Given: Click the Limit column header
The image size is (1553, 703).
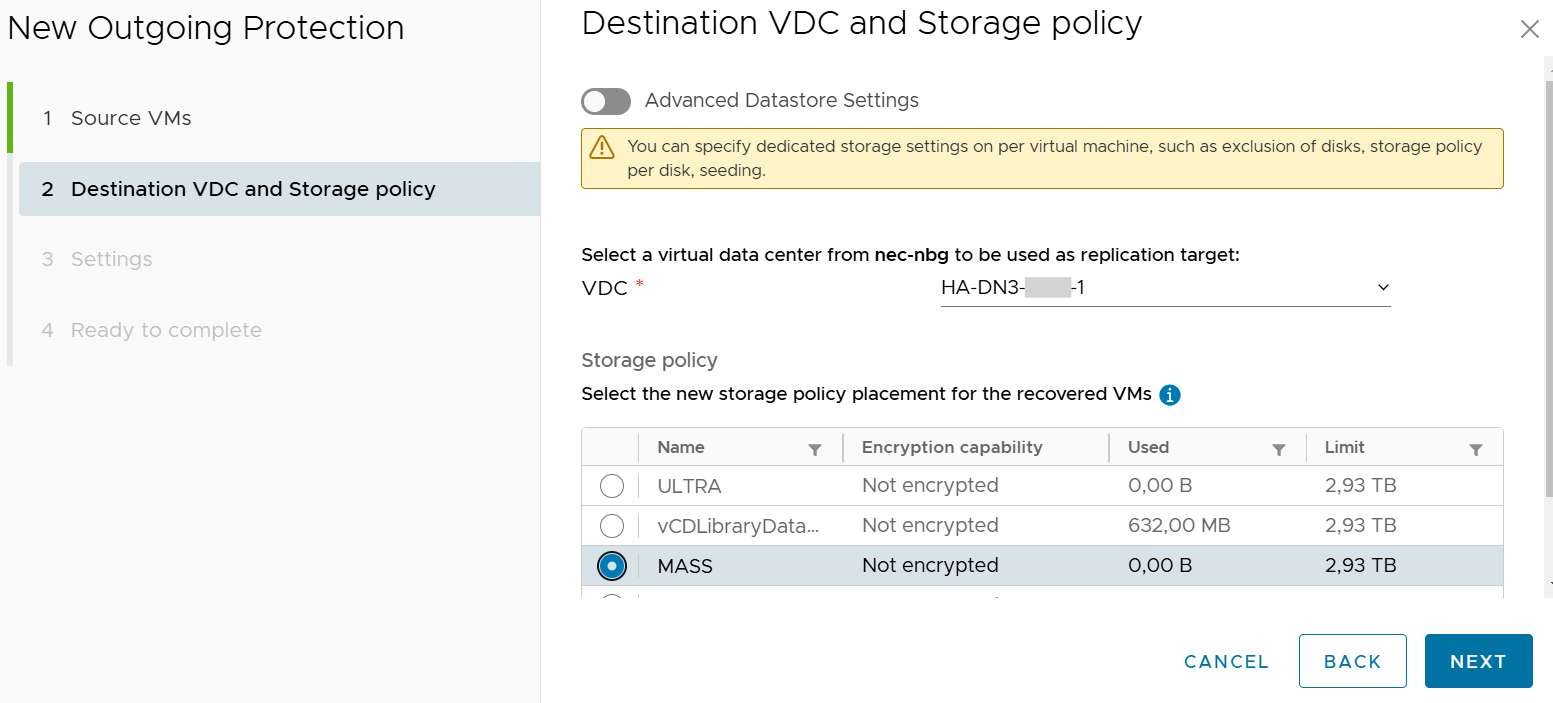Looking at the screenshot, I should pos(1344,447).
